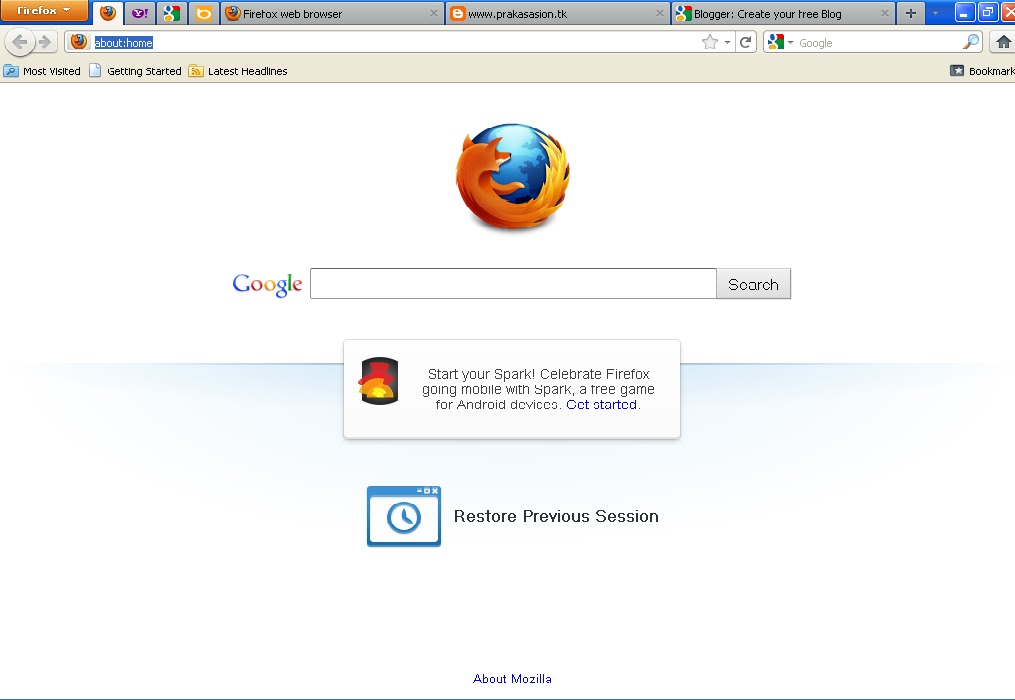The height and width of the screenshot is (700, 1015).
Task: Open the address bar history dropdown arrow
Action: (x=728, y=43)
